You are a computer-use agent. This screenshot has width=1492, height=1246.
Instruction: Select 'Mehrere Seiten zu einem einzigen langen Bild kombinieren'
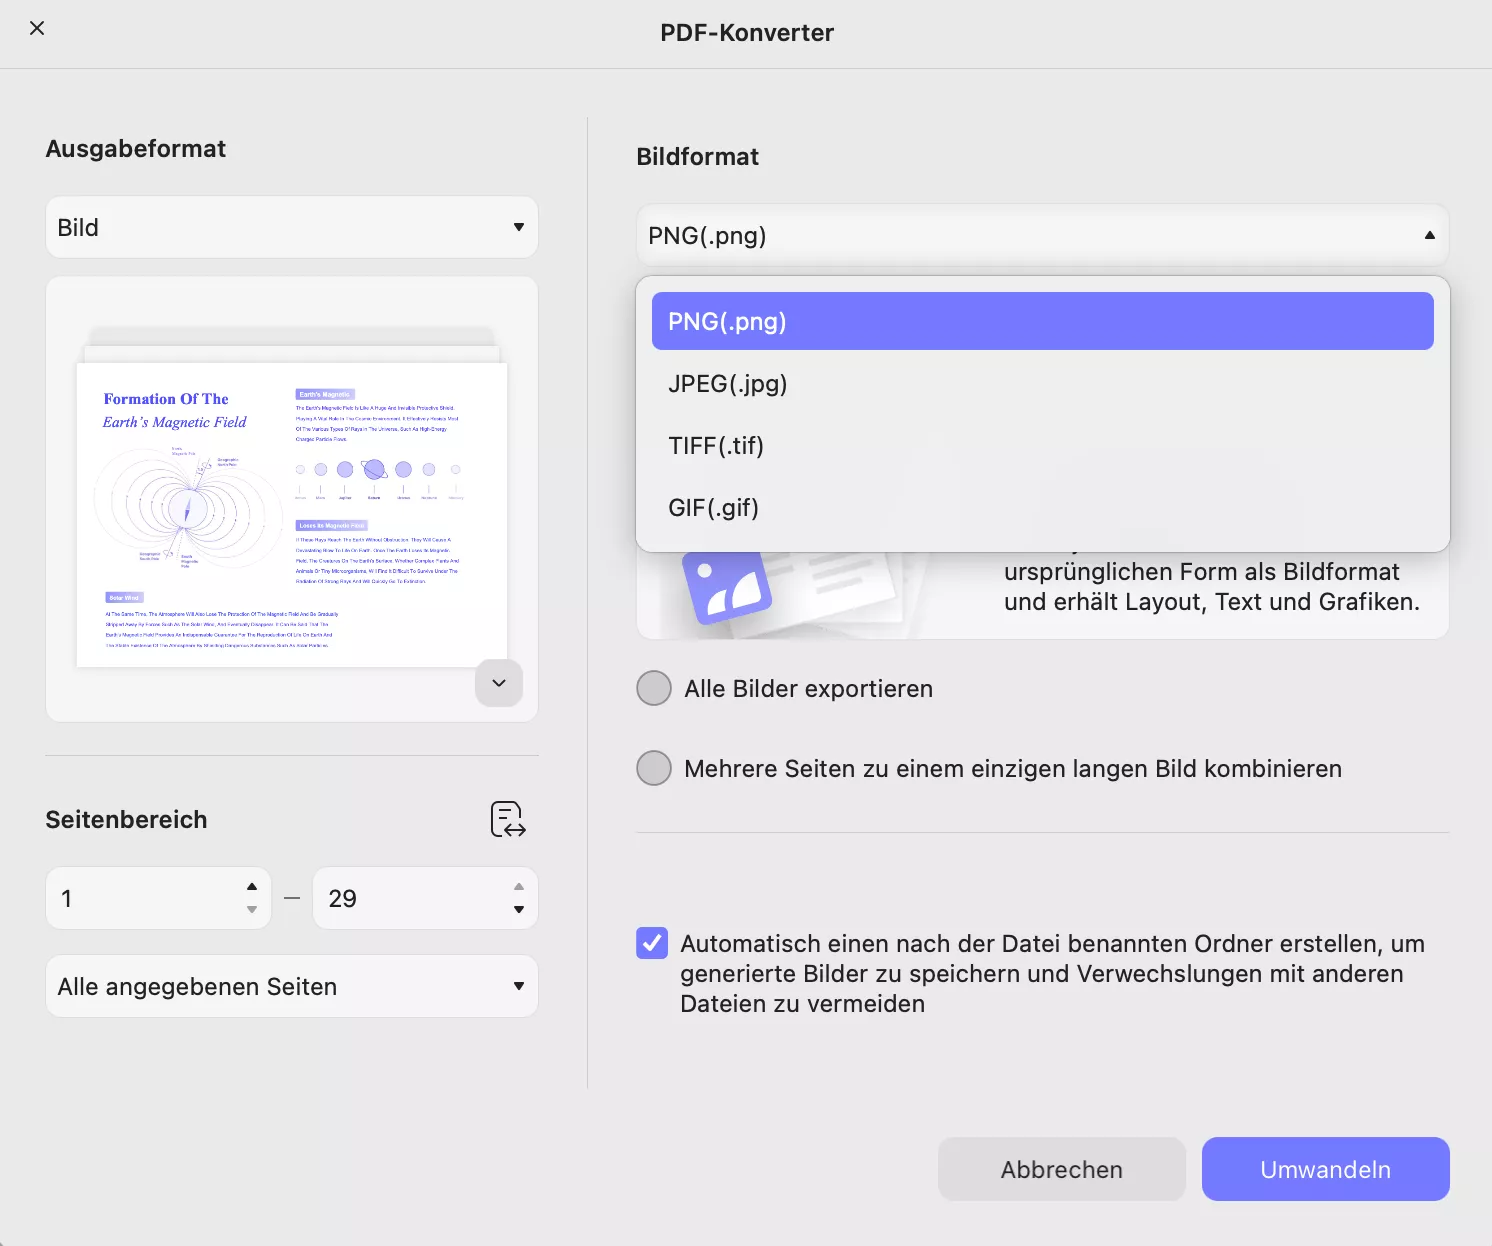(x=653, y=768)
